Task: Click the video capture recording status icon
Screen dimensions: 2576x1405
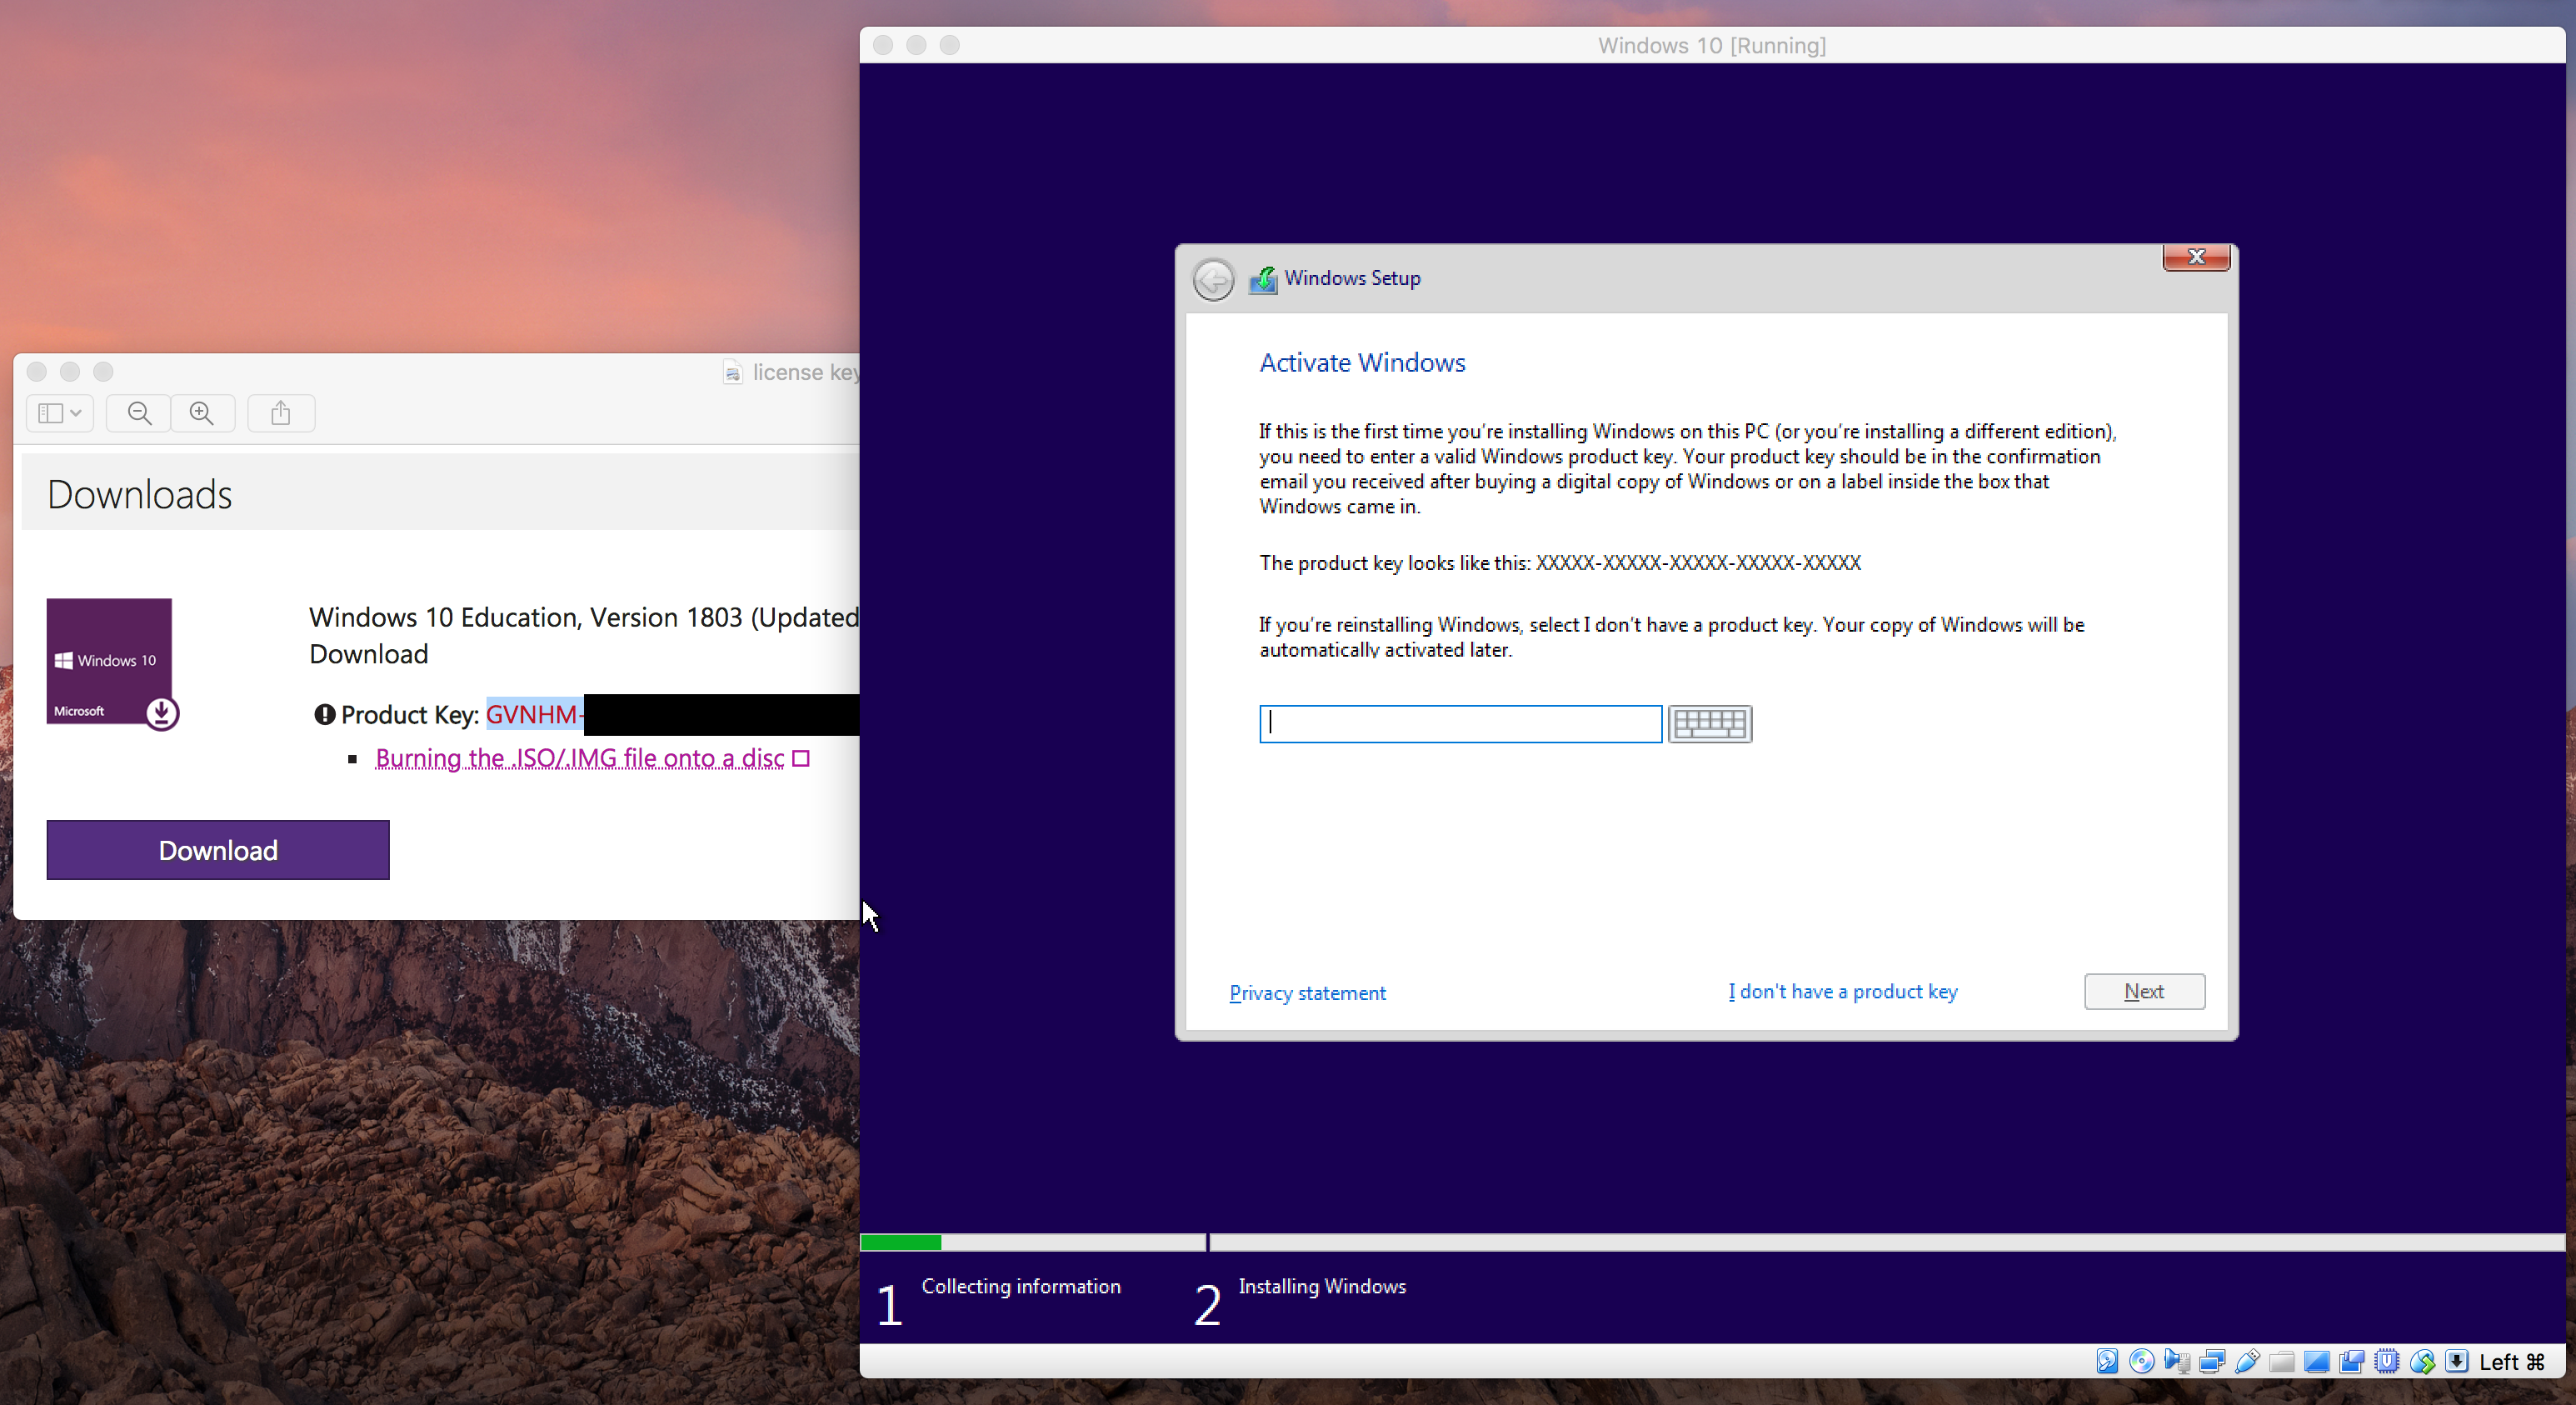Action: tap(2352, 1361)
